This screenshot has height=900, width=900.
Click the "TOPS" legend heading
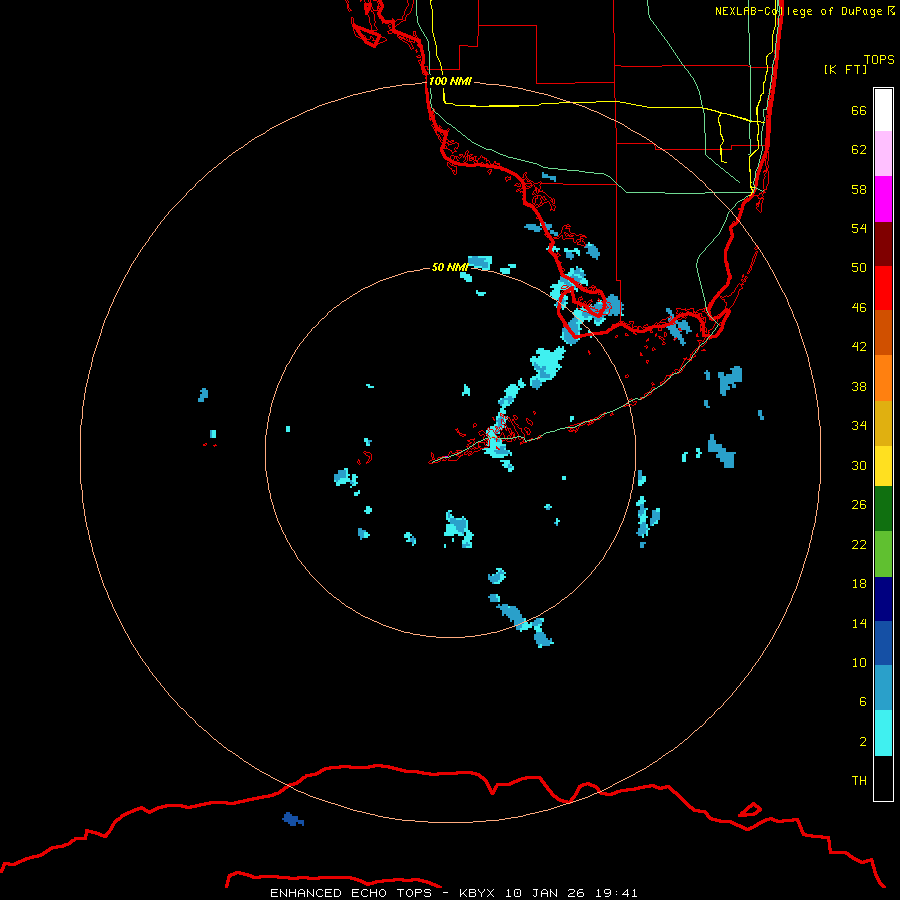[x=879, y=60]
